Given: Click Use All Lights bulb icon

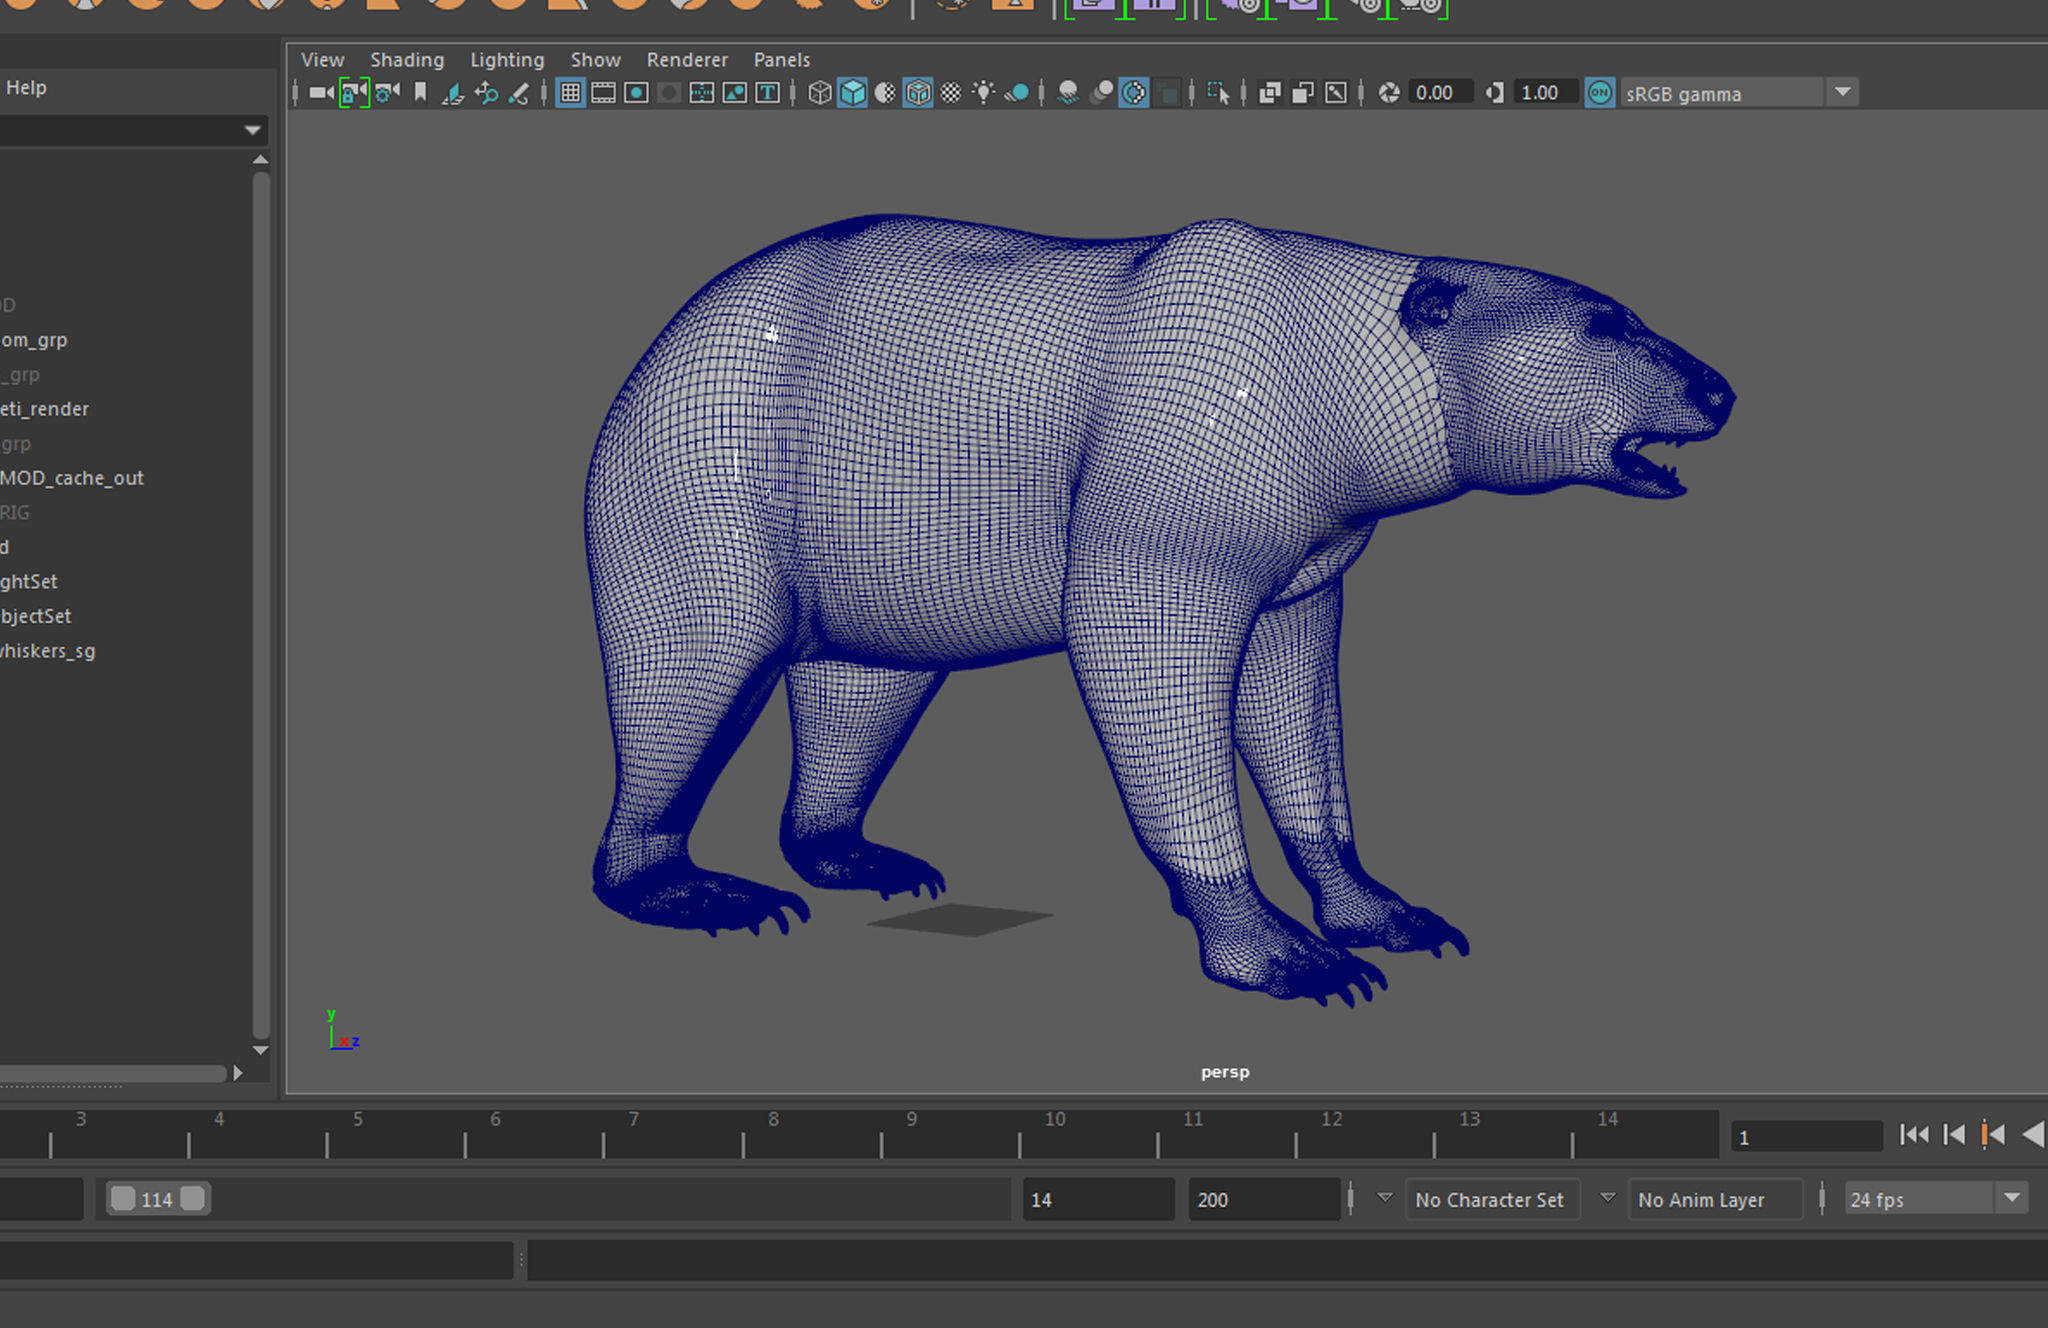Looking at the screenshot, I should click(984, 93).
